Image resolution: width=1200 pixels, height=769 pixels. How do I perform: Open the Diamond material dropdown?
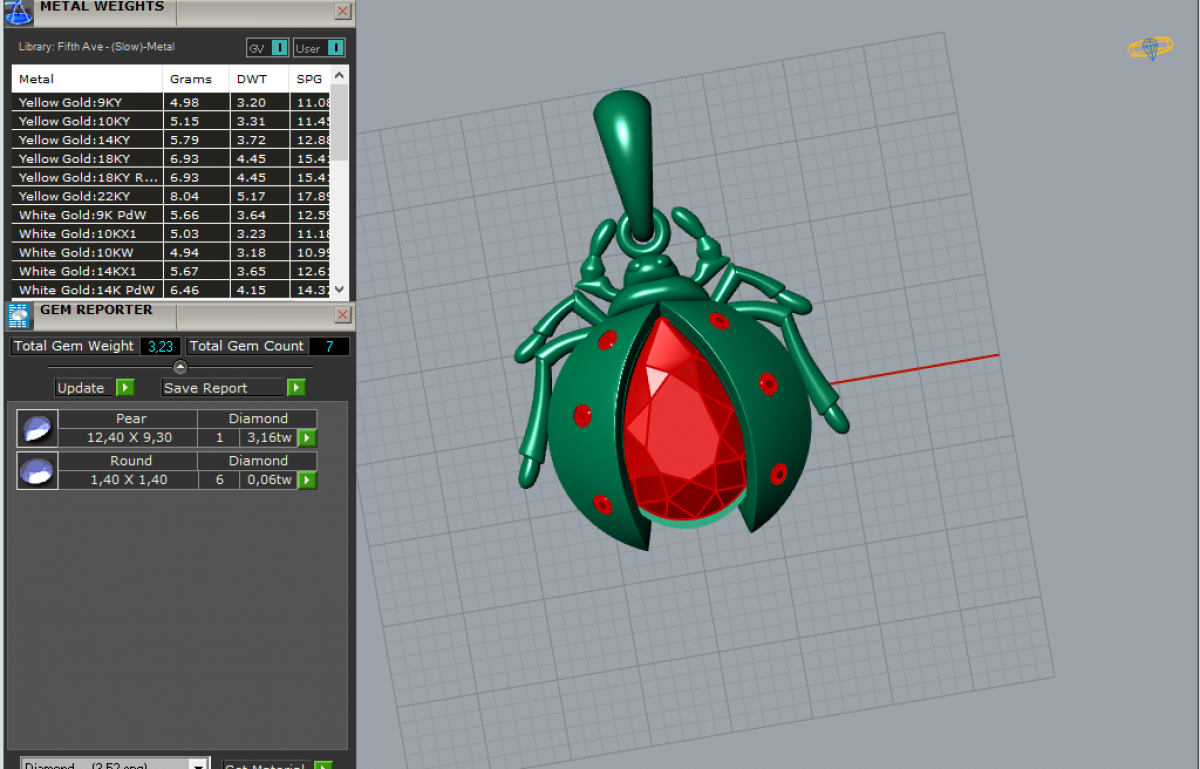tap(199, 764)
